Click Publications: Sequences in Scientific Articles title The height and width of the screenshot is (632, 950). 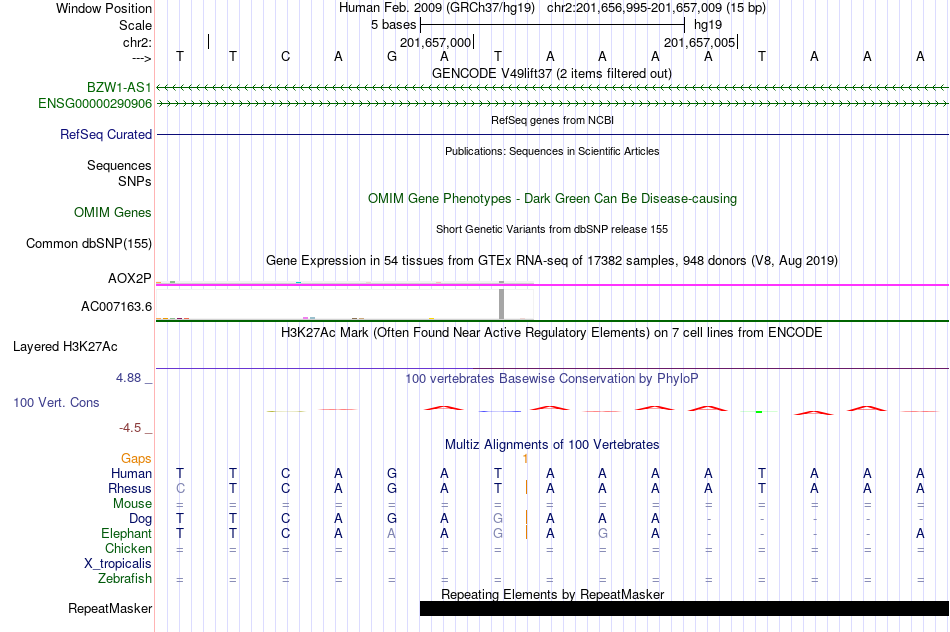coord(552,151)
